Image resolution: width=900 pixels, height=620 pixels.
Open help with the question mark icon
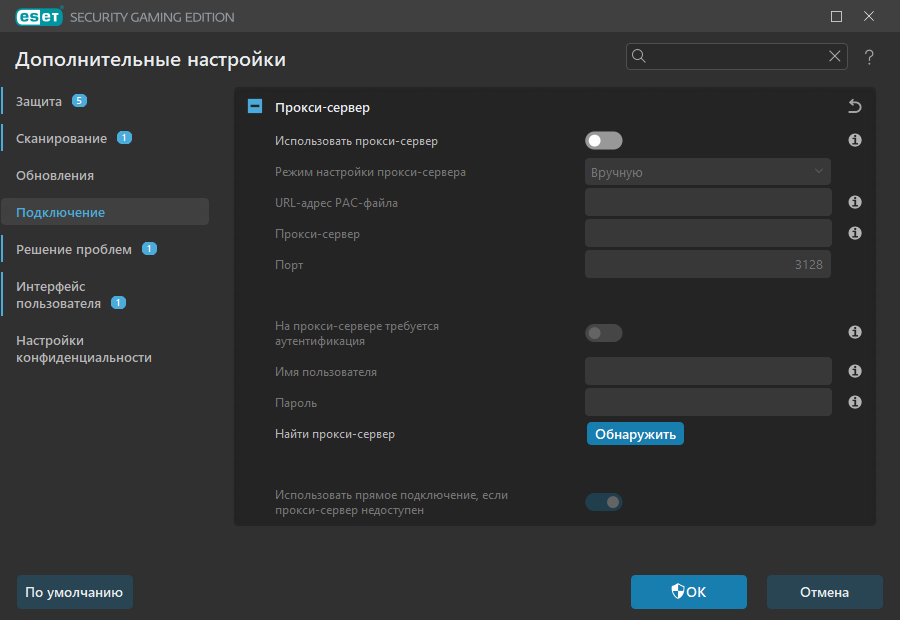869,57
